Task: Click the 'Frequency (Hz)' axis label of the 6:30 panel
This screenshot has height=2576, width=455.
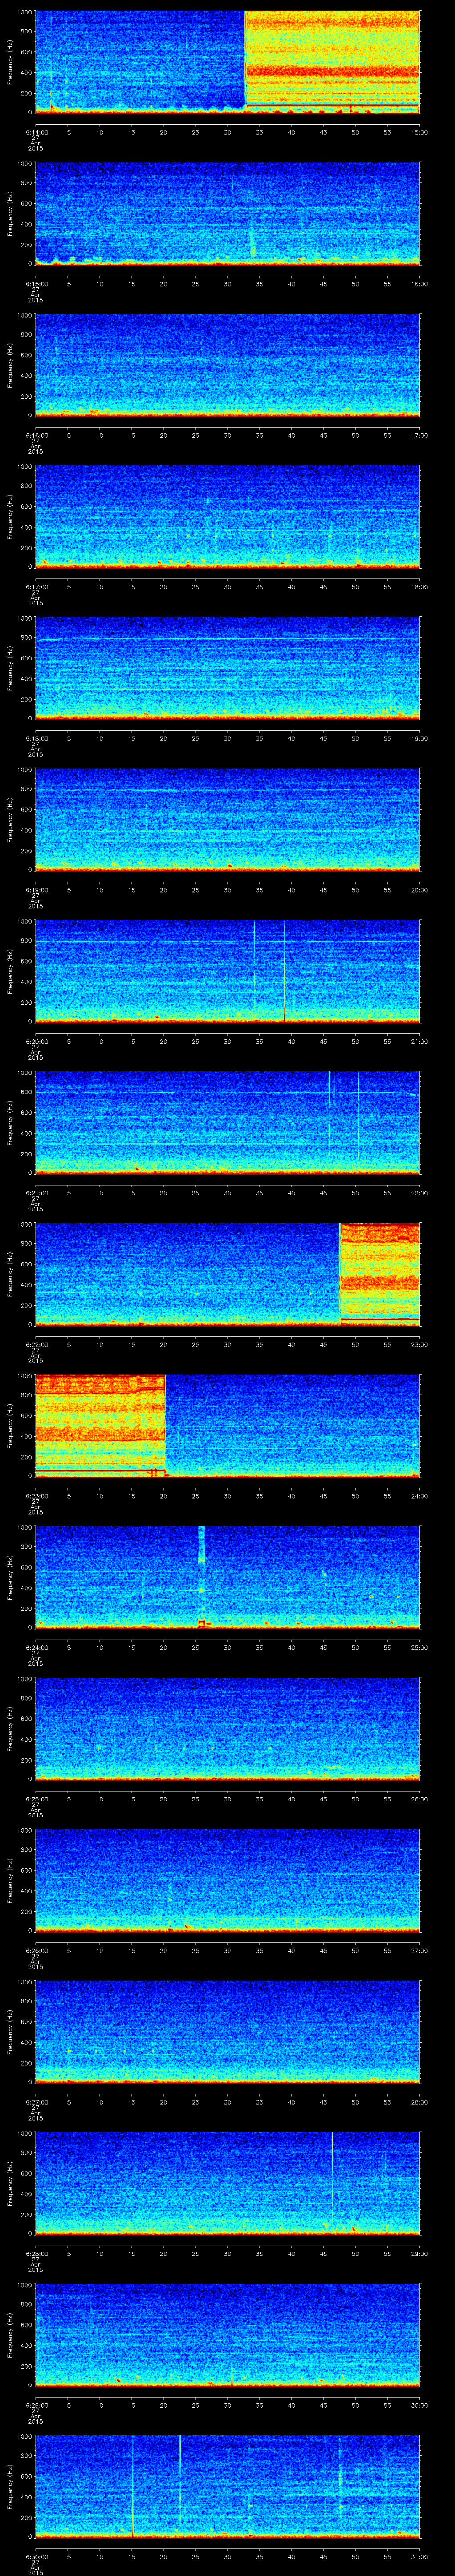Action: (x=10, y=2486)
